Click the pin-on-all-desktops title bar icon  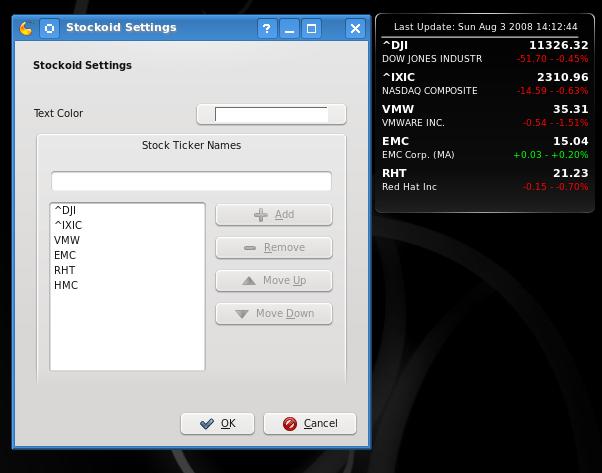coord(50,28)
